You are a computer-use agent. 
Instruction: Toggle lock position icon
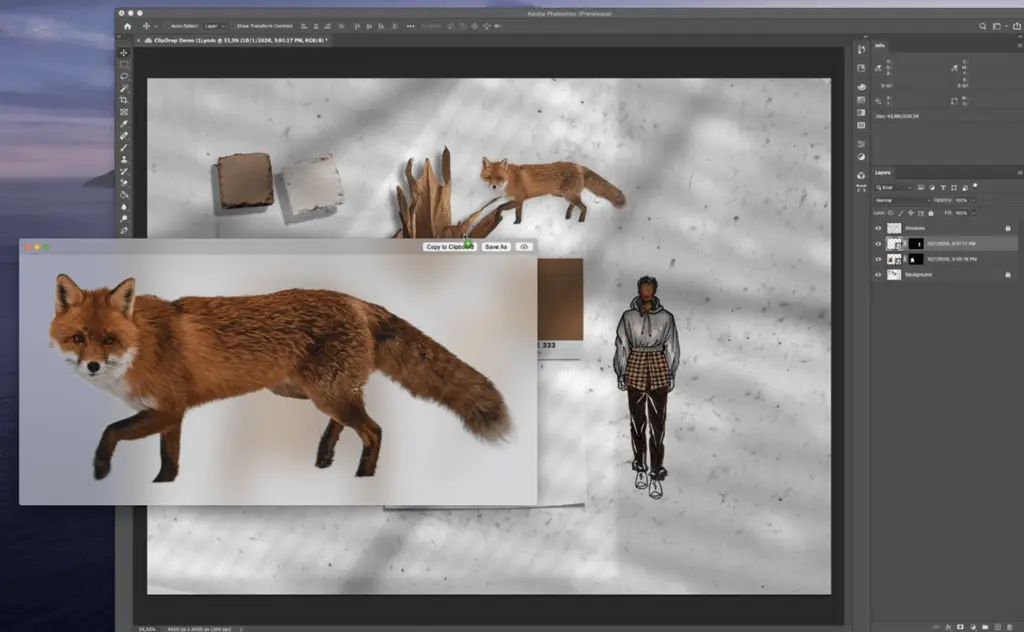tap(910, 213)
